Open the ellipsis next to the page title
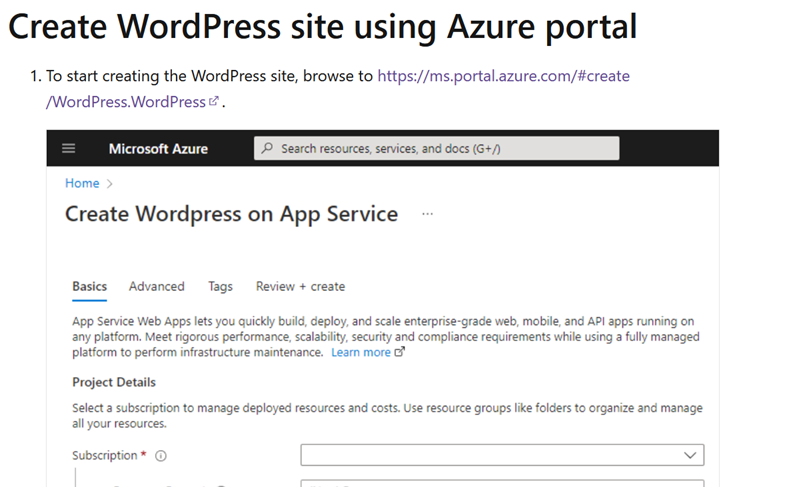Viewport: 785px width, 487px height. click(x=427, y=214)
